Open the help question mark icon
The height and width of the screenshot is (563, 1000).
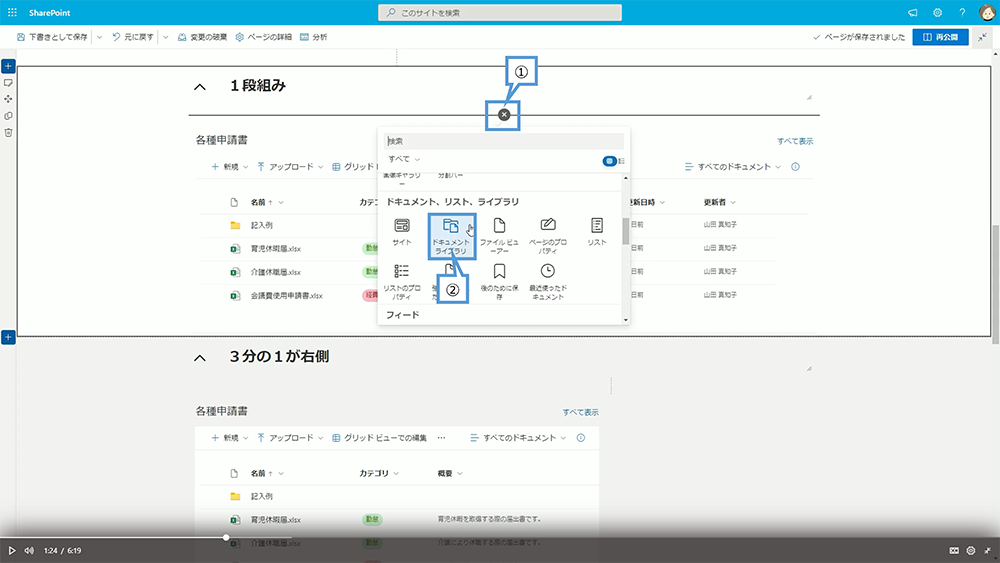point(962,12)
